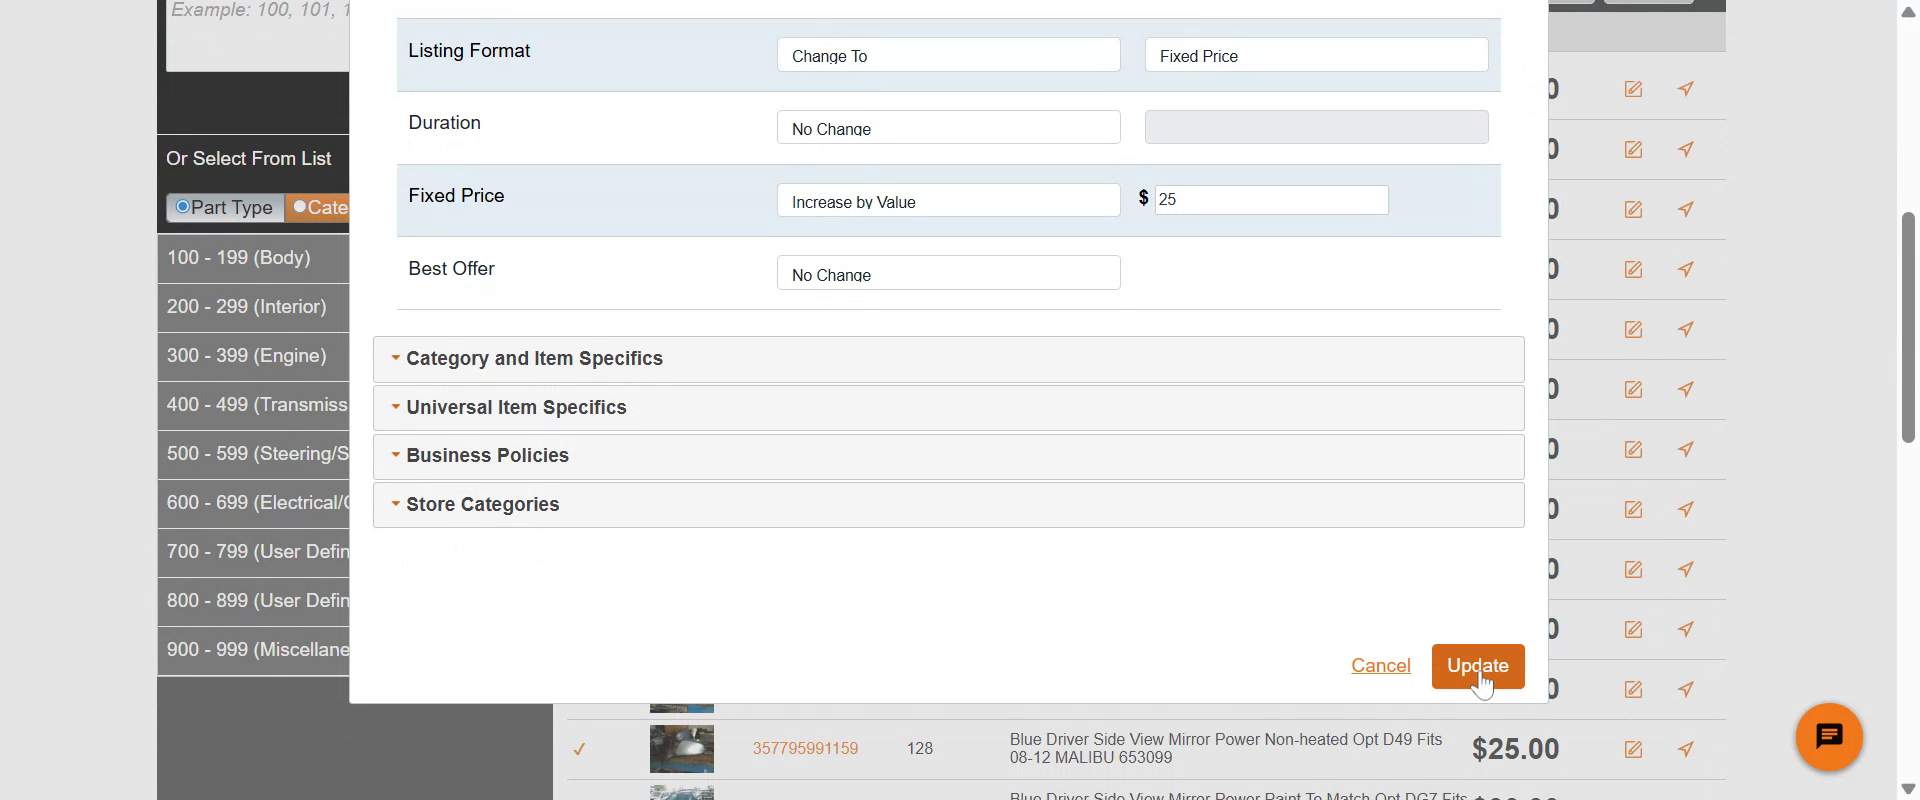1920x800 pixels.
Task: Open the Duration 'No Change' dropdown
Action: click(948, 127)
